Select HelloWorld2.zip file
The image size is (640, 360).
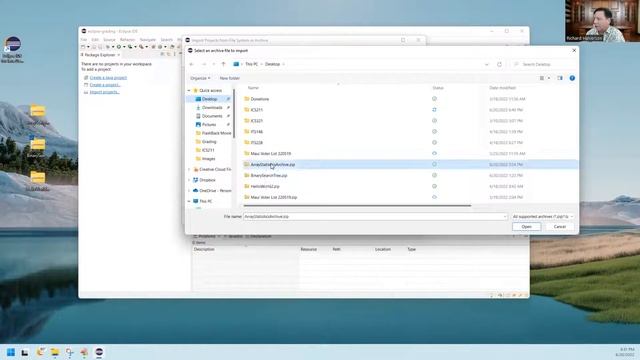(265, 186)
